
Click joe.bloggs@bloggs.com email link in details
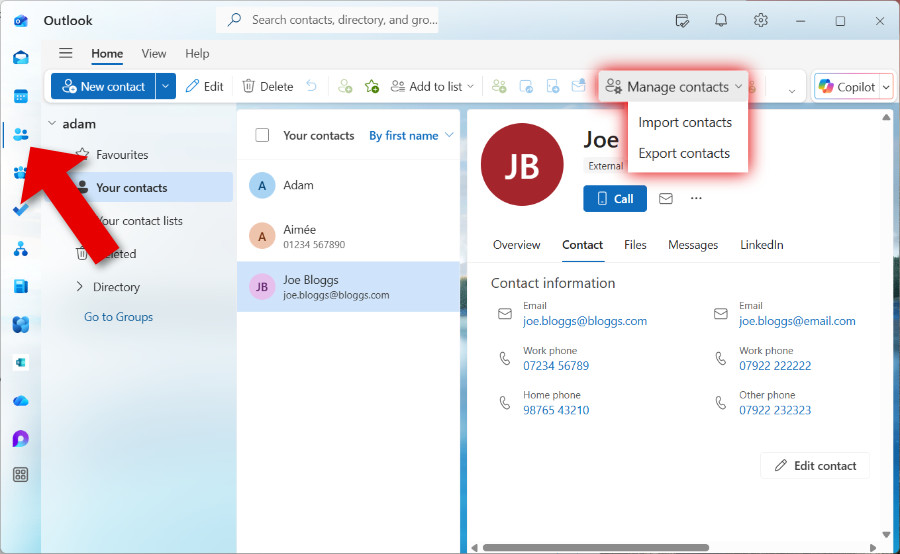pyautogui.click(x=585, y=321)
